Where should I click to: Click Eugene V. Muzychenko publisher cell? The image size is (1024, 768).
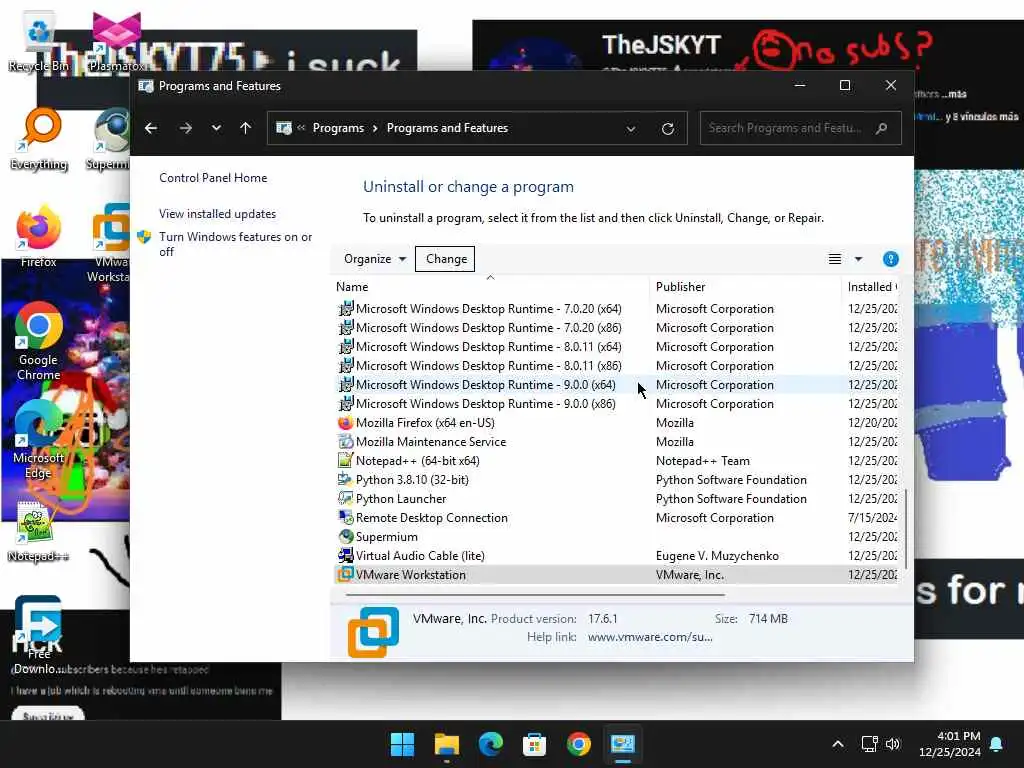[717, 556]
